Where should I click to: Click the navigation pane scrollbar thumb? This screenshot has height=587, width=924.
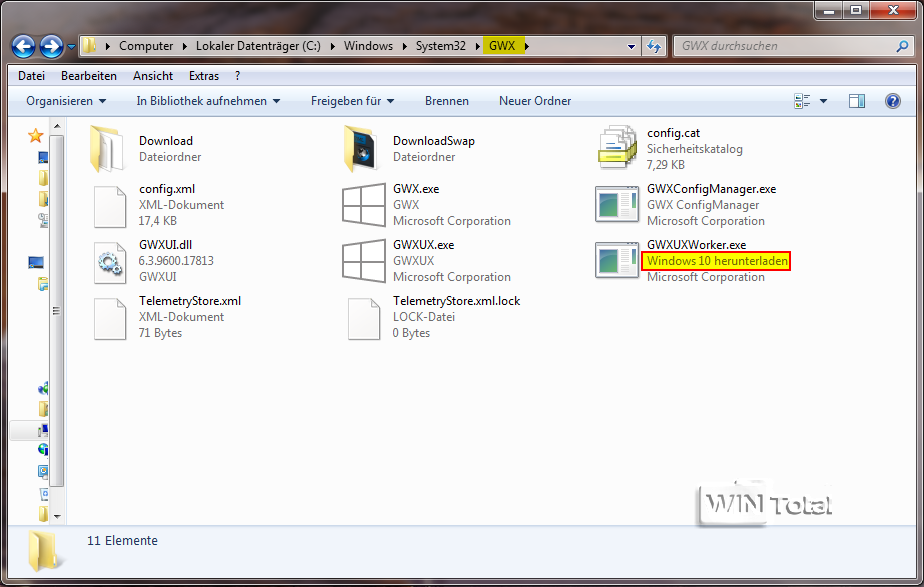57,311
